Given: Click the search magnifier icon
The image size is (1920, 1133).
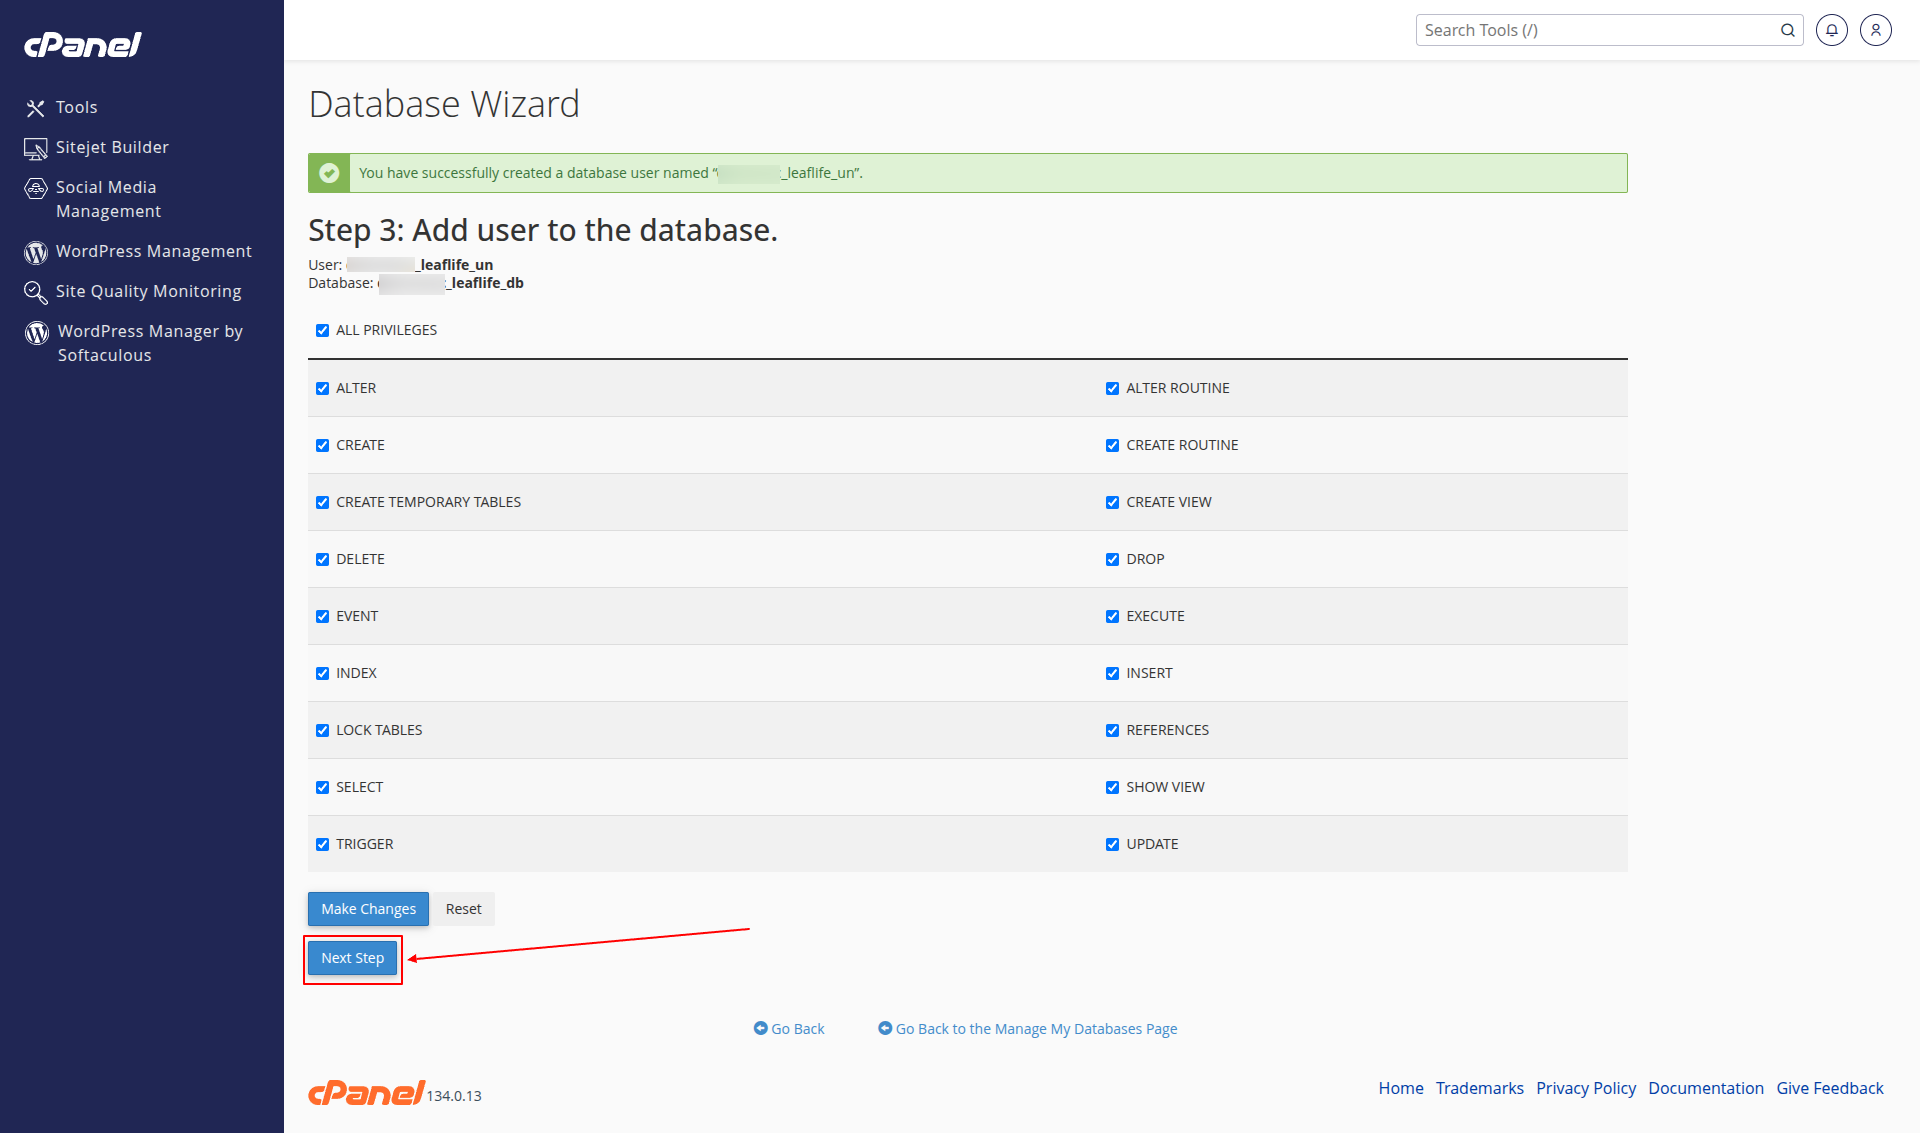Looking at the screenshot, I should click(x=1788, y=30).
